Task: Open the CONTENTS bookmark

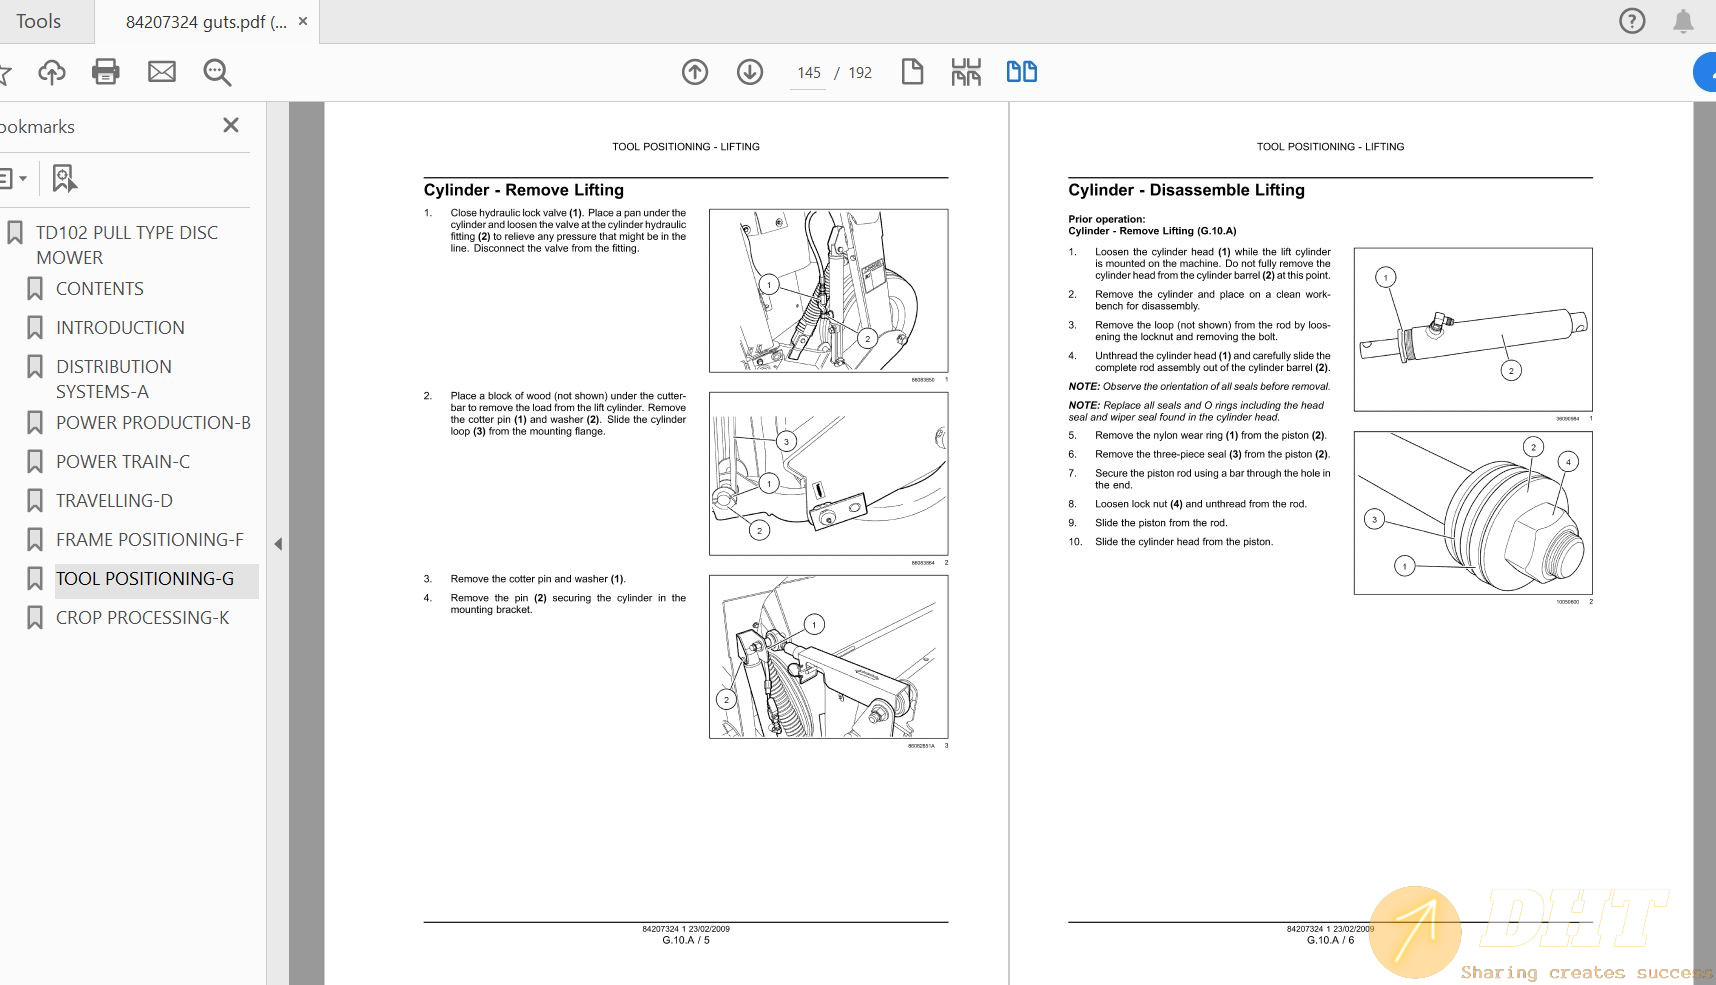Action: pyautogui.click(x=100, y=289)
